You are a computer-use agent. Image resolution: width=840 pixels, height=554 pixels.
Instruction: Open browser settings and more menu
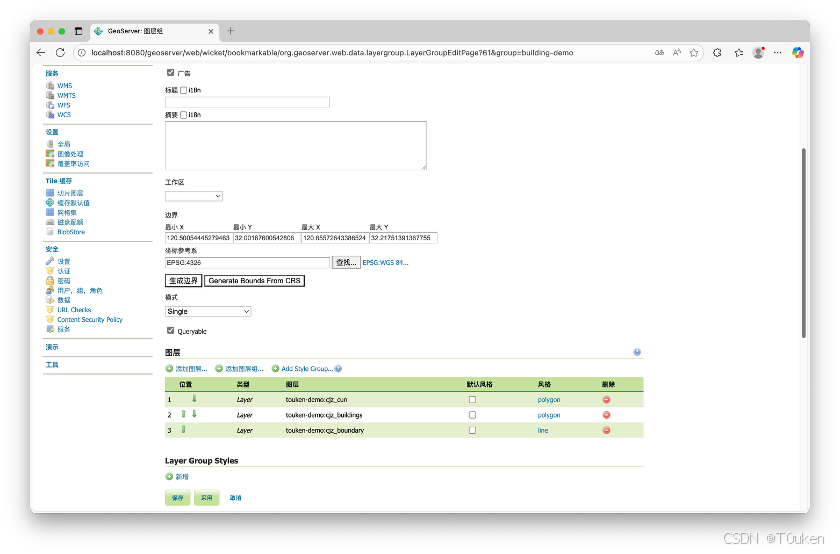tap(777, 53)
